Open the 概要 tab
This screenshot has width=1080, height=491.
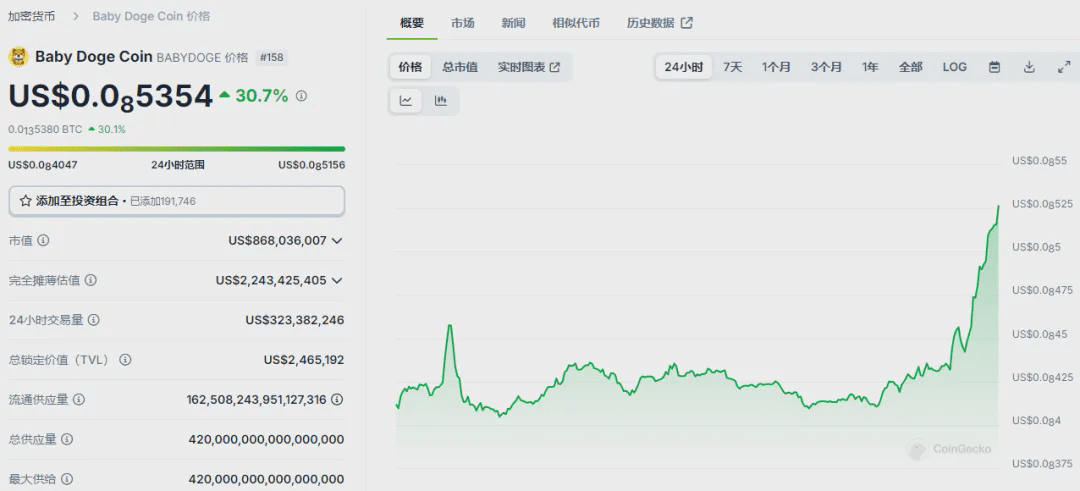(x=412, y=23)
